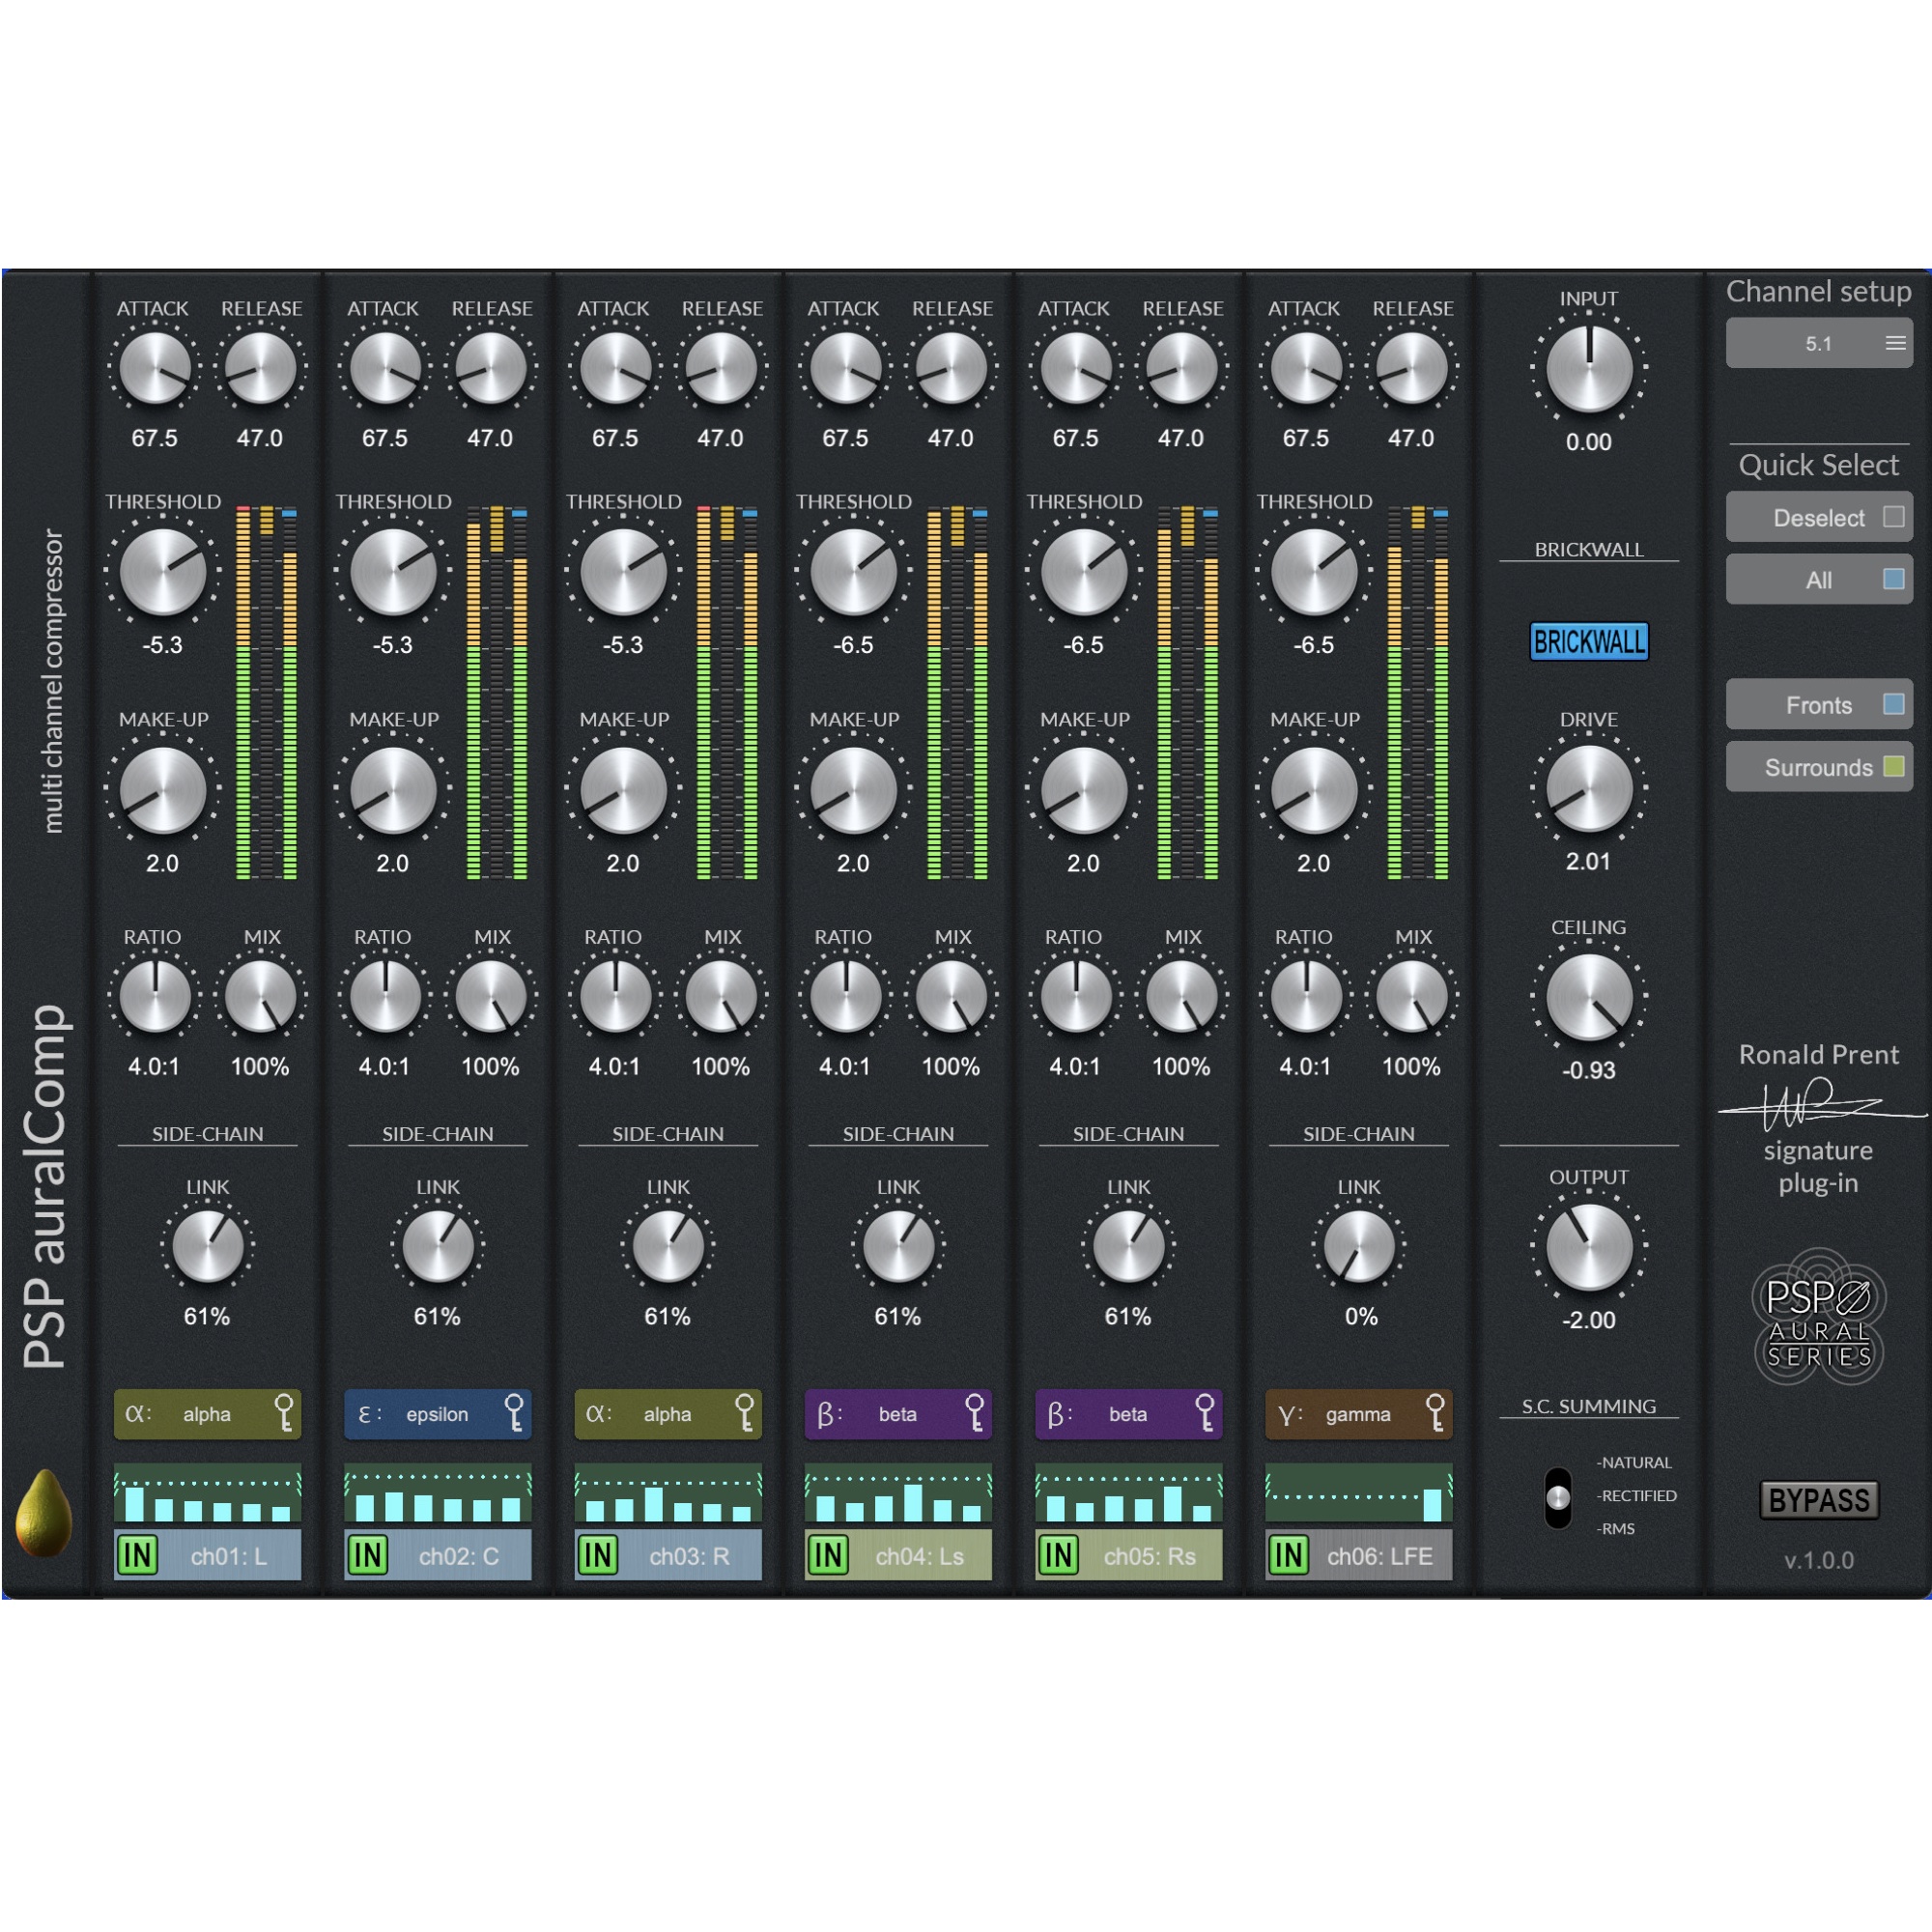This screenshot has height=1932, width=1932.
Task: Toggle the IN button for ch02: C
Action: [x=367, y=1555]
